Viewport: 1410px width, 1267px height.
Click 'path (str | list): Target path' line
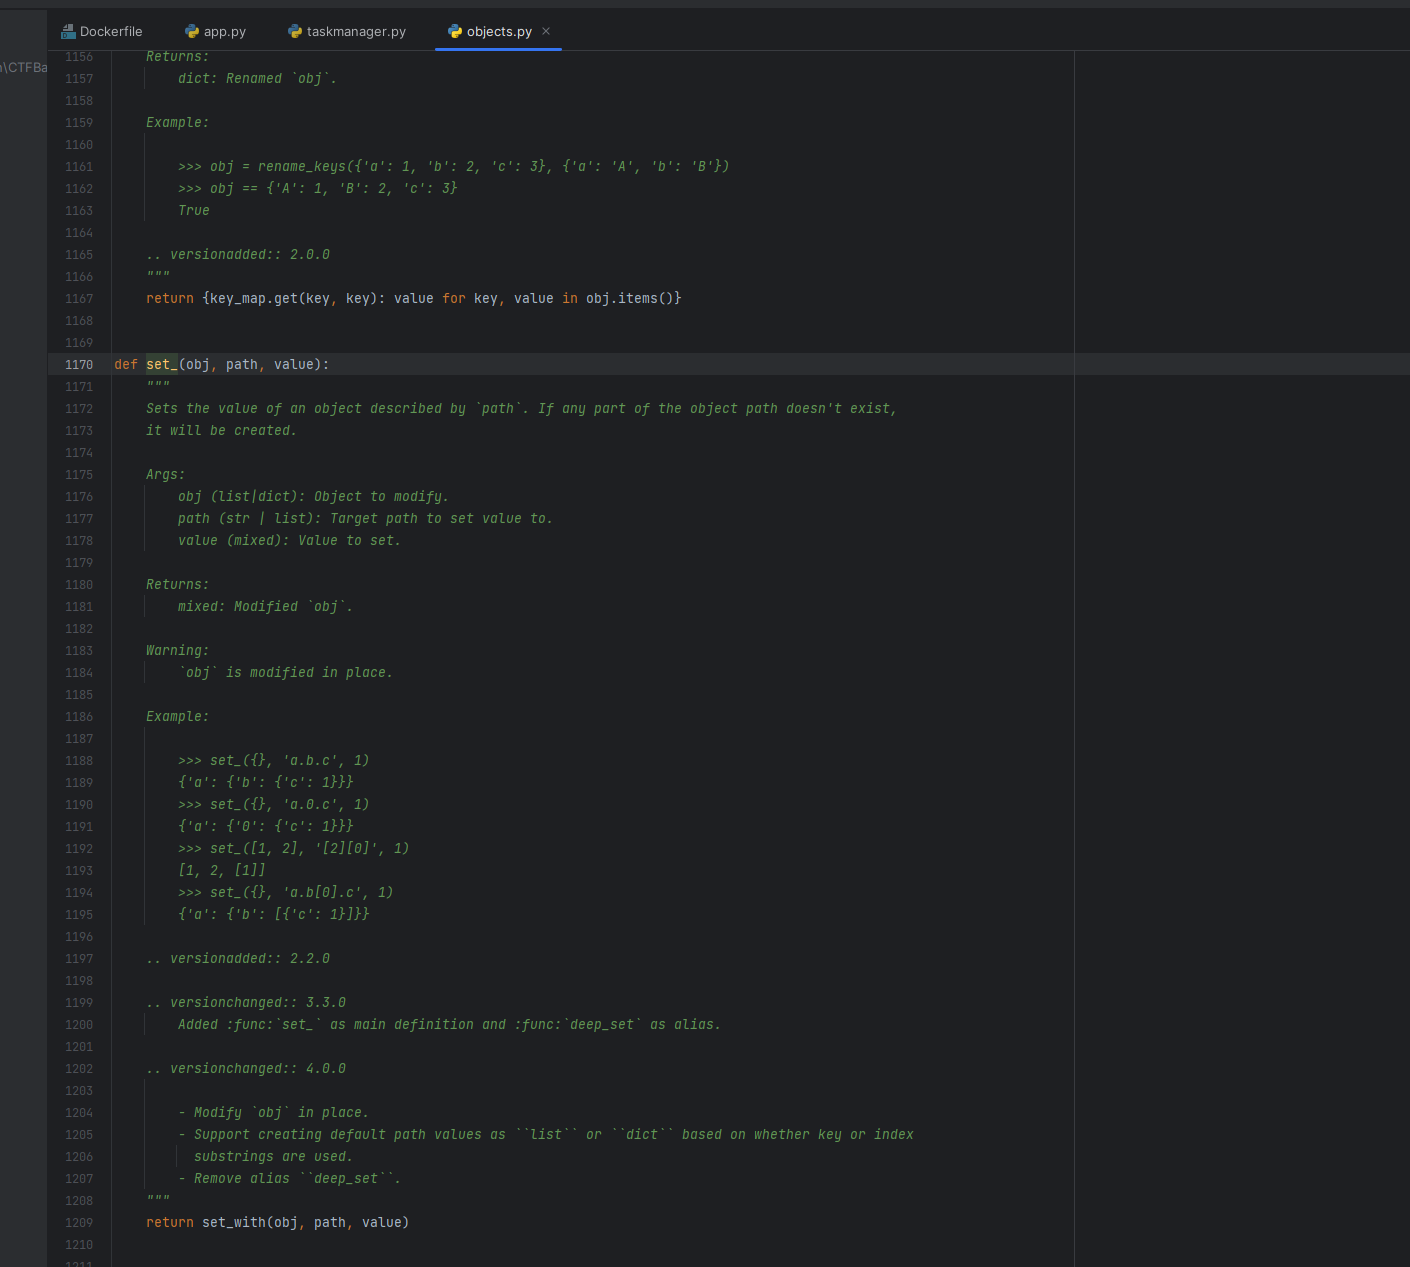[365, 518]
